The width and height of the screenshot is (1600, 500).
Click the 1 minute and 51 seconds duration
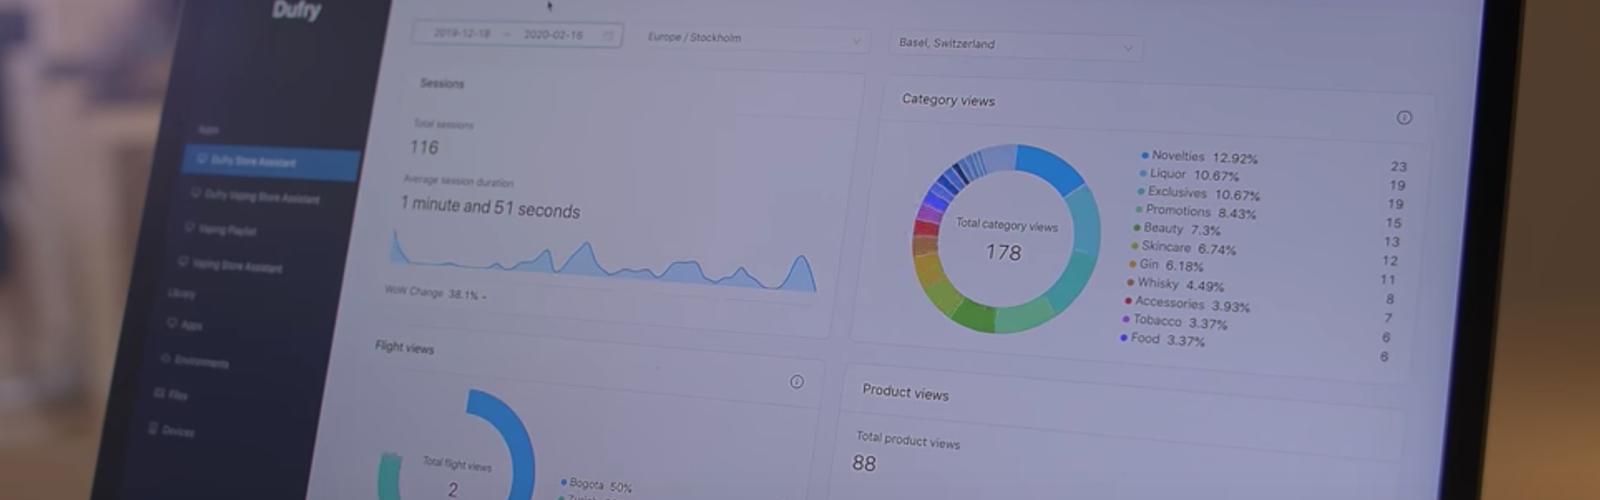[x=490, y=208]
